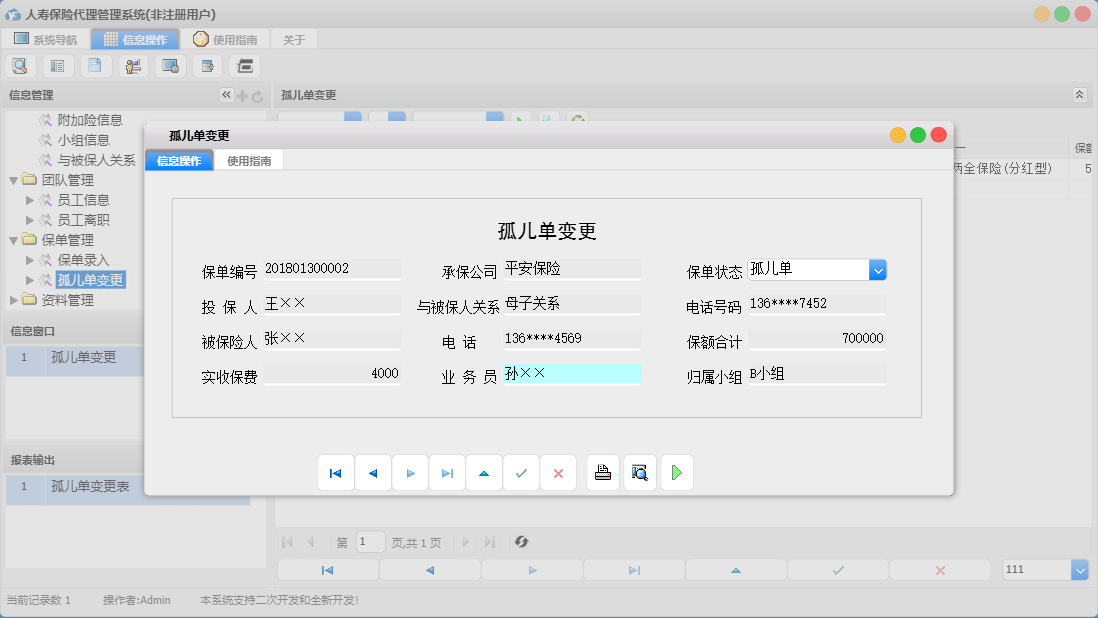This screenshot has height=618, width=1098.
Task: Cancel edits with the red X icon
Action: pos(557,472)
